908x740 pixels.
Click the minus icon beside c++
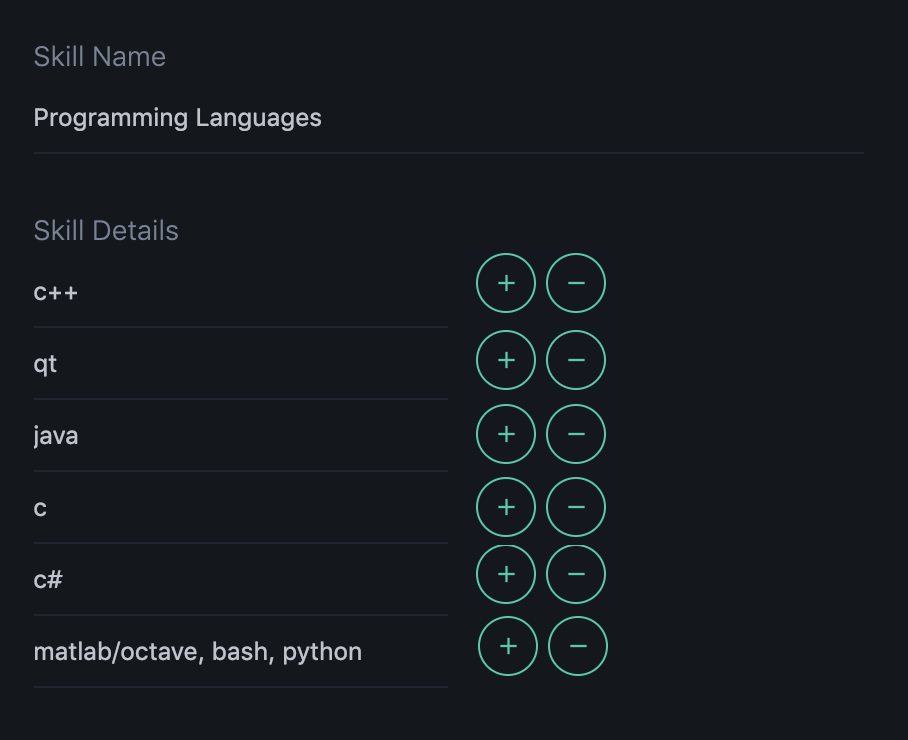click(576, 283)
